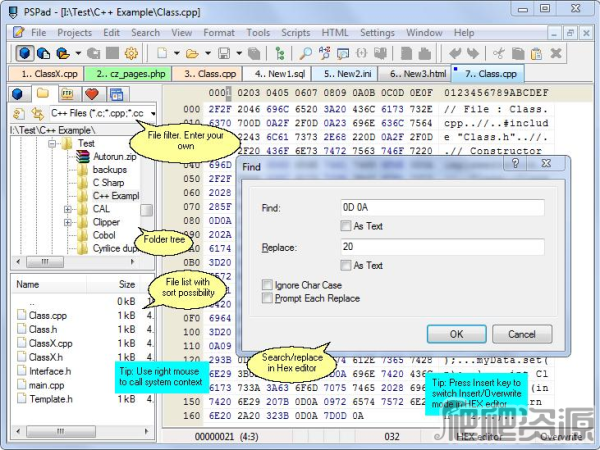This screenshot has height=450, width=600.
Task: Open the Search menu
Action: coord(145,33)
